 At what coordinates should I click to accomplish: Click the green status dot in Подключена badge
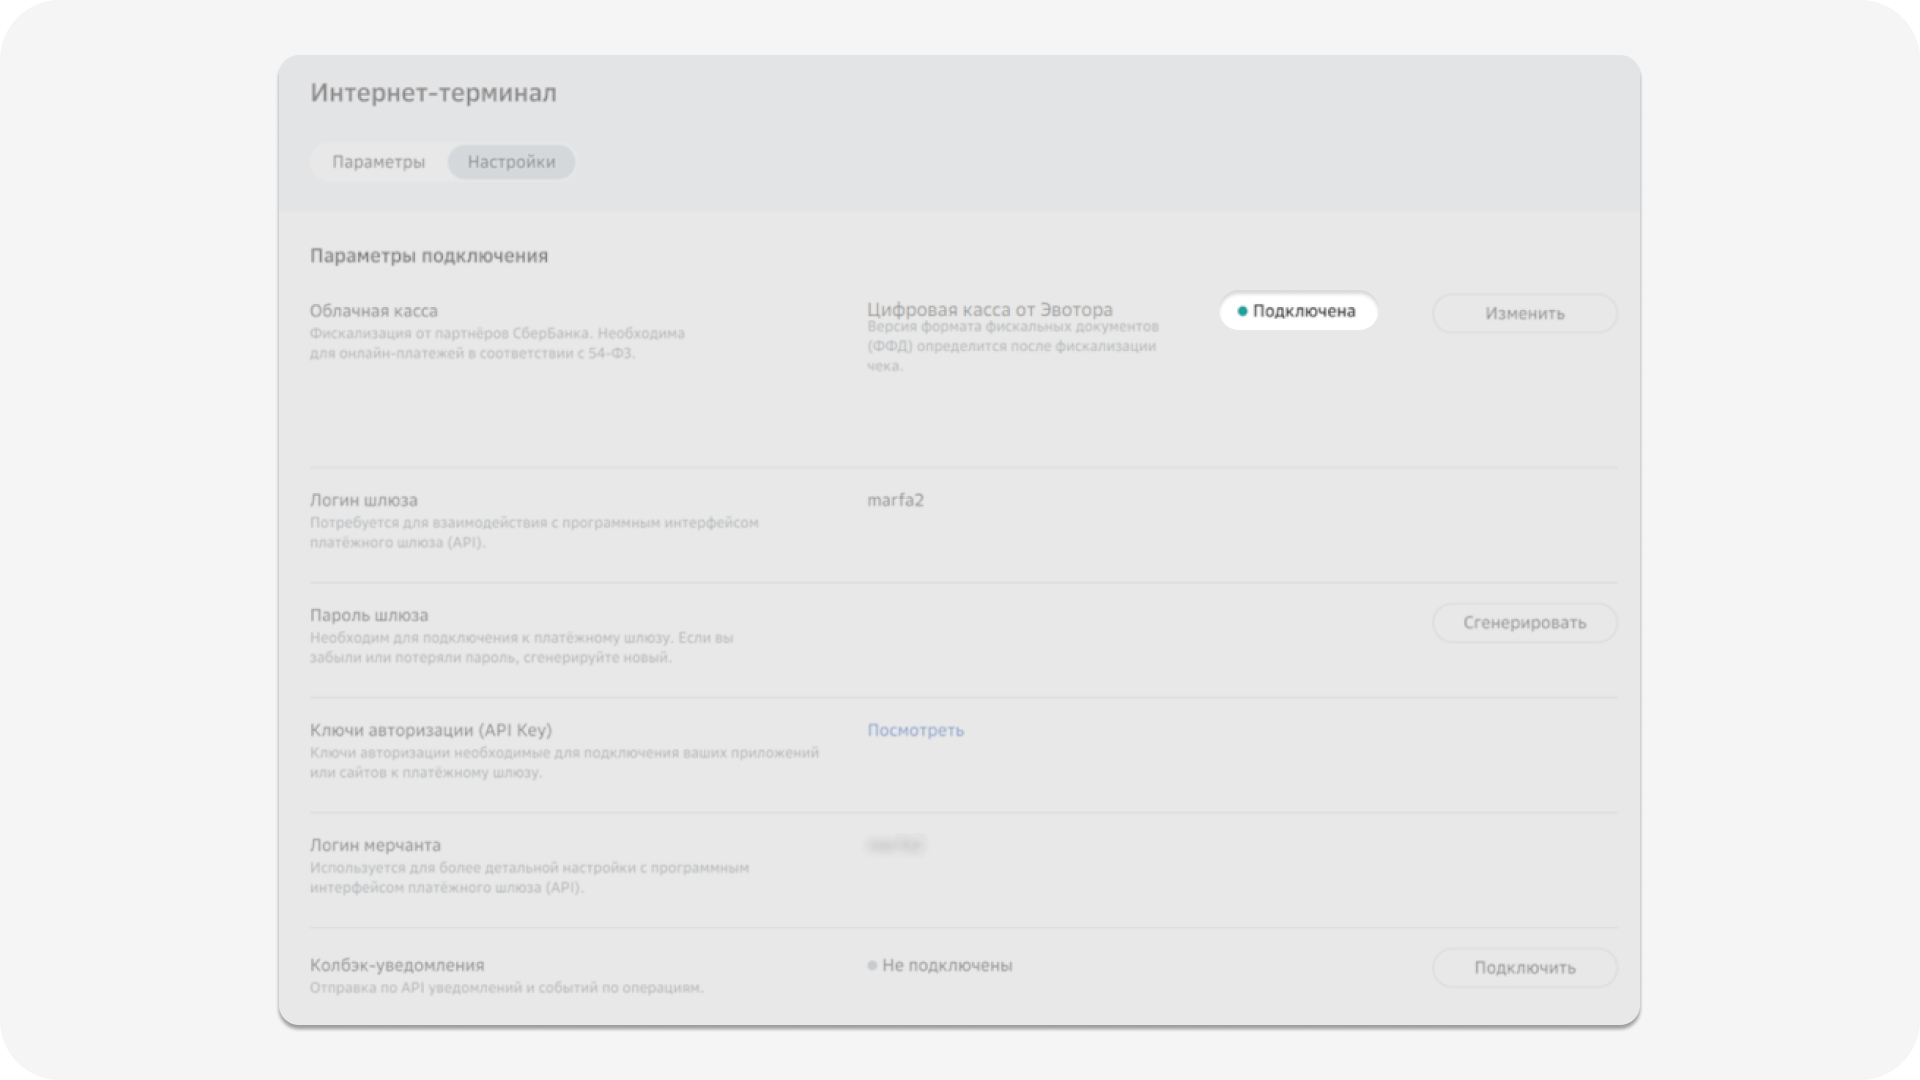[1242, 311]
